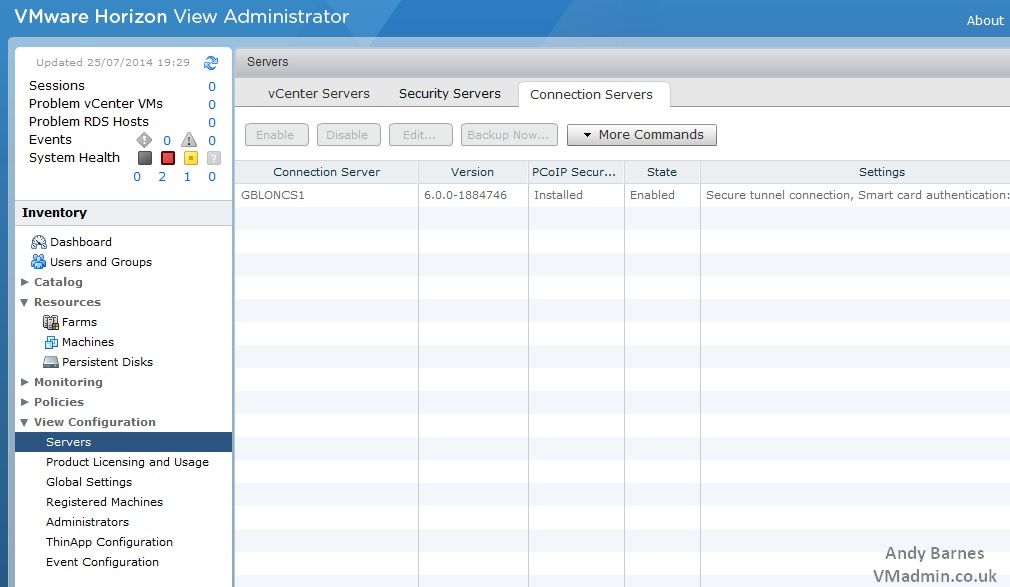Collapse the View Configuration section
Screen dimensions: 1010x587
click(24, 423)
